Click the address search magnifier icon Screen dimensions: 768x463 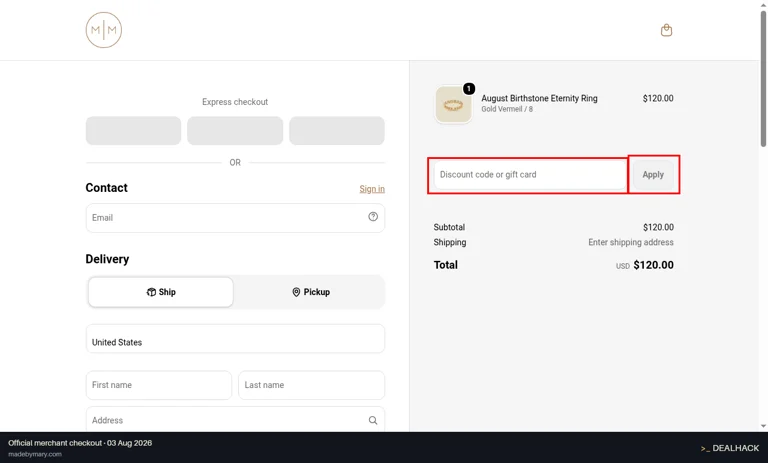373,420
